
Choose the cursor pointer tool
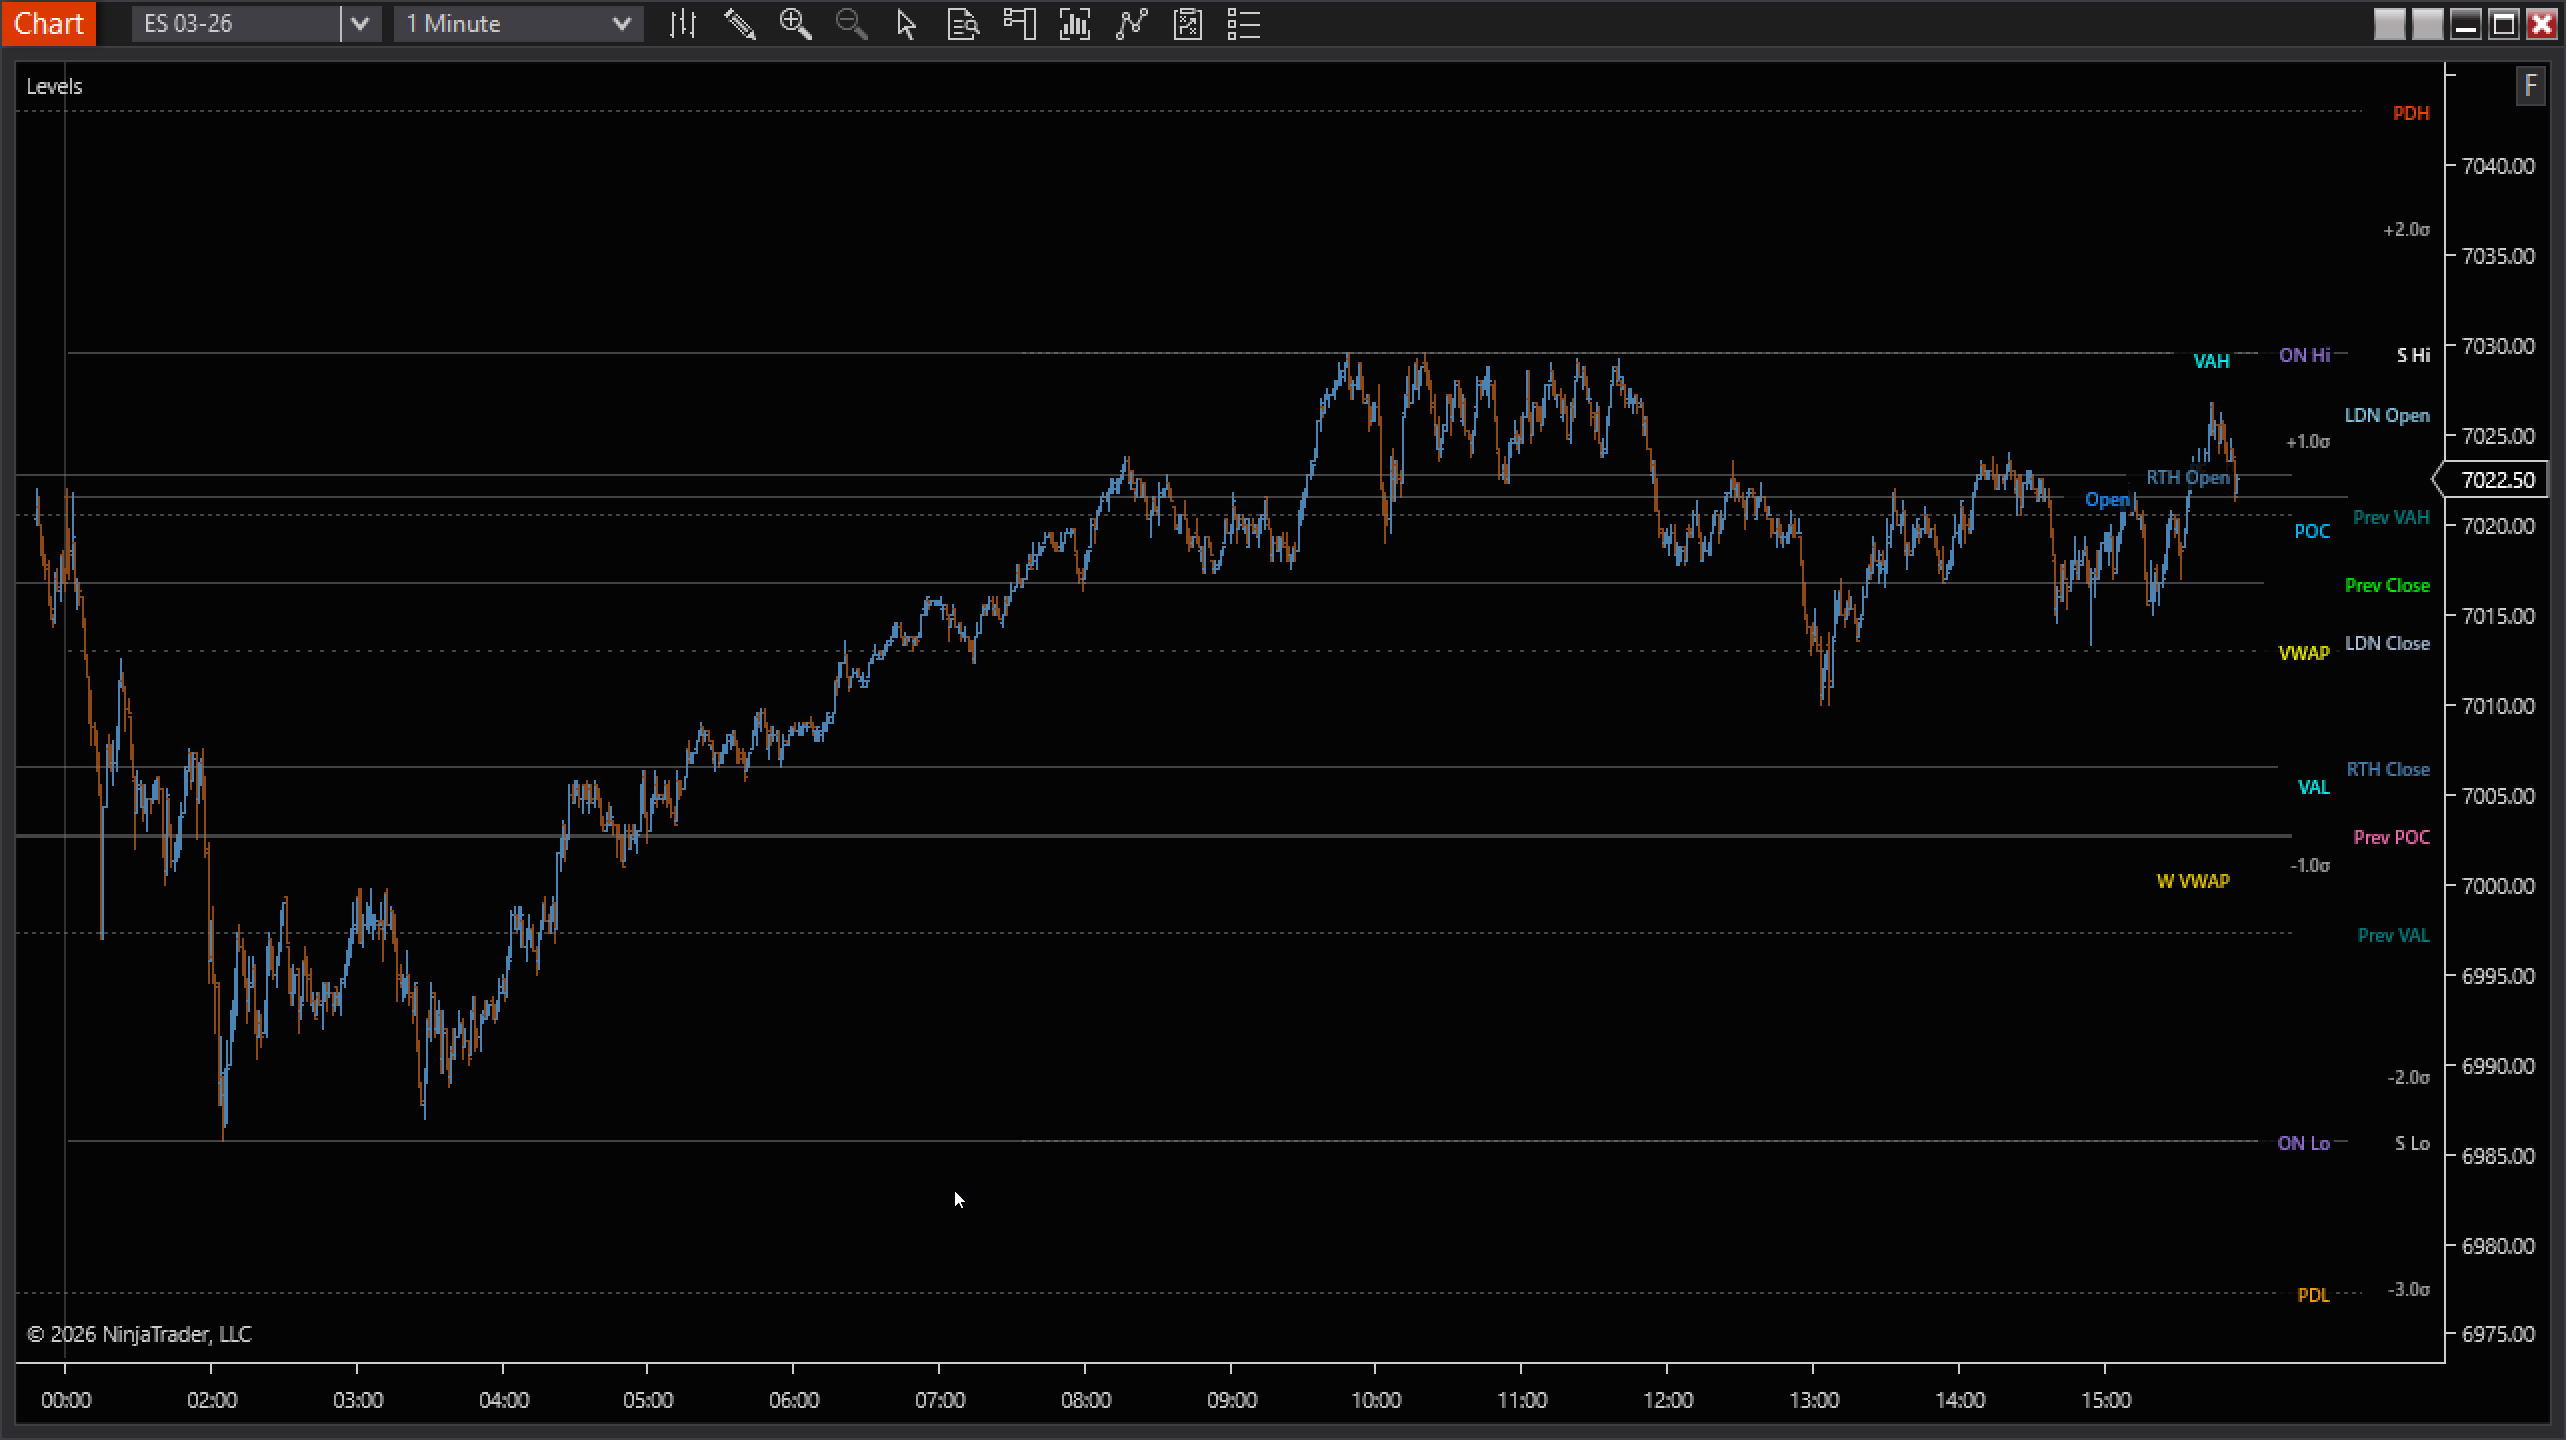[906, 24]
